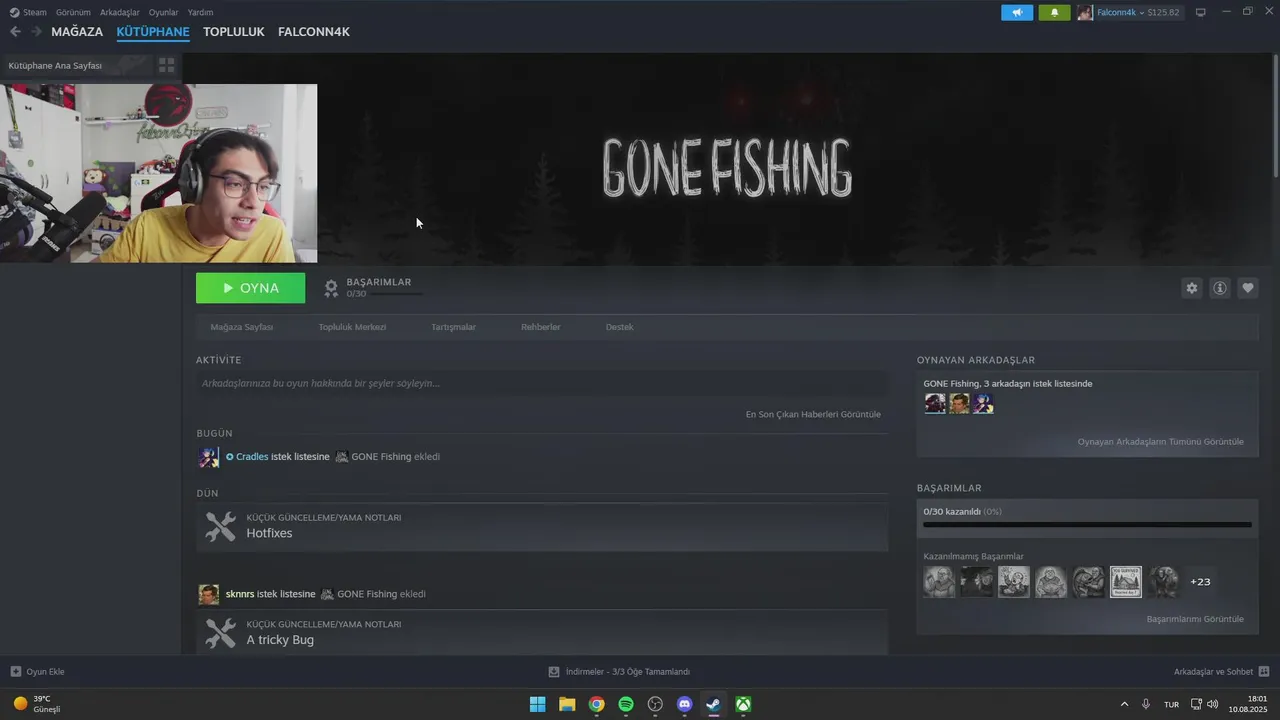Click Oynayan Arkadaşların Tümünü Görüntüle

(1160, 442)
